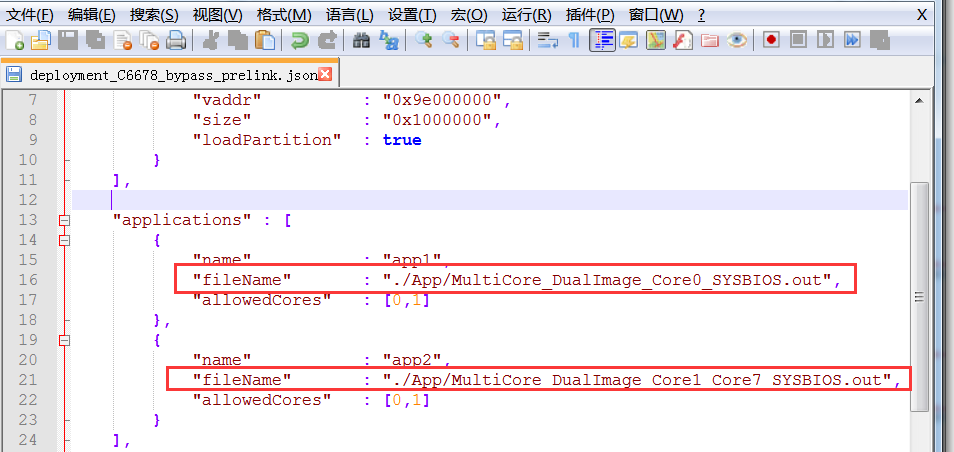The height and width of the screenshot is (452, 954).
Task: Toggle synchronized horizontal scrolling icon
Action: [x=513, y=41]
